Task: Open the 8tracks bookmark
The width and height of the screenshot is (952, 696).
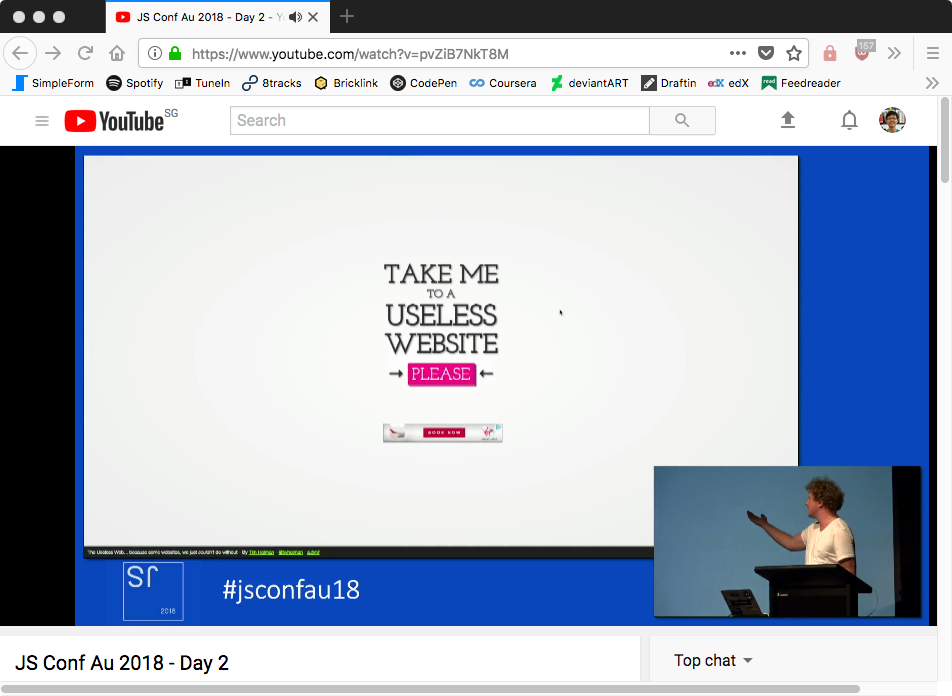Action: coord(271,83)
